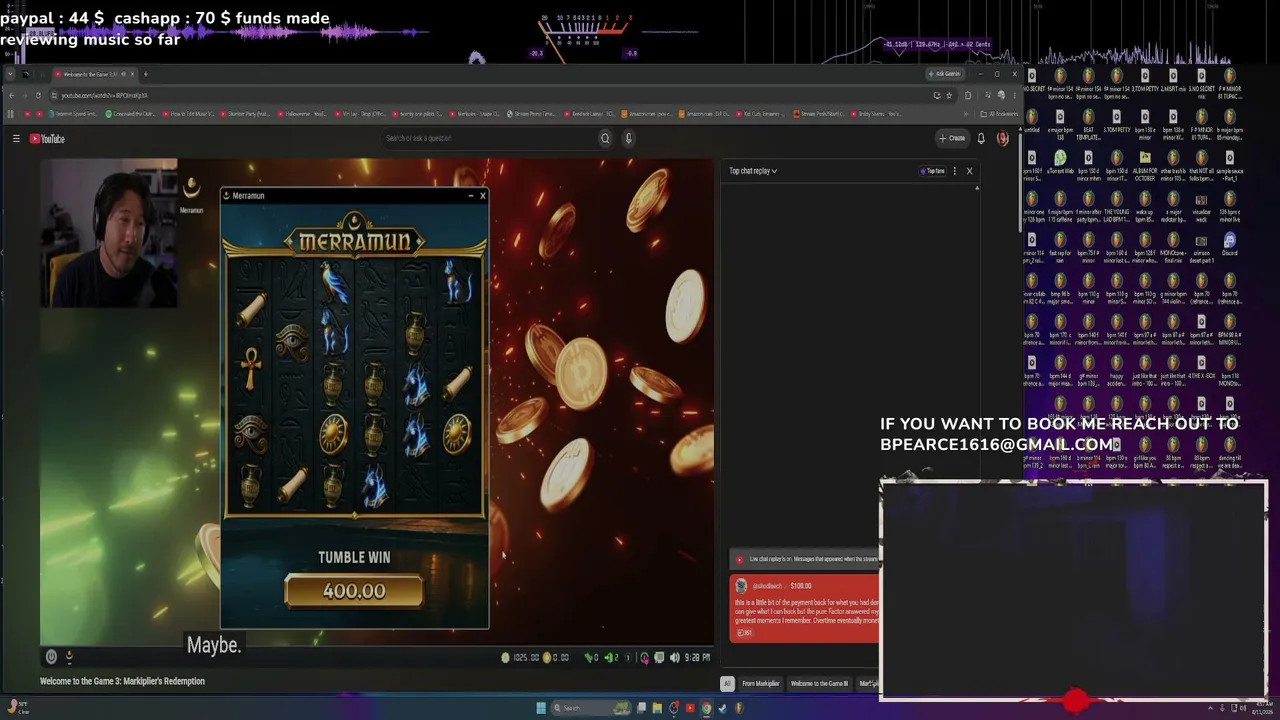Open the chat panel three-dot menu
This screenshot has width=1280, height=720.
[x=954, y=171]
